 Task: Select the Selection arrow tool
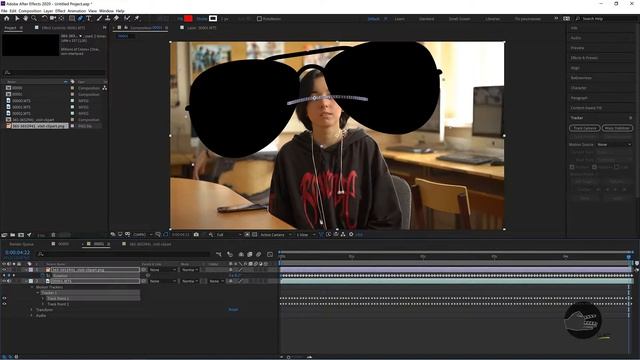click(x=17, y=18)
